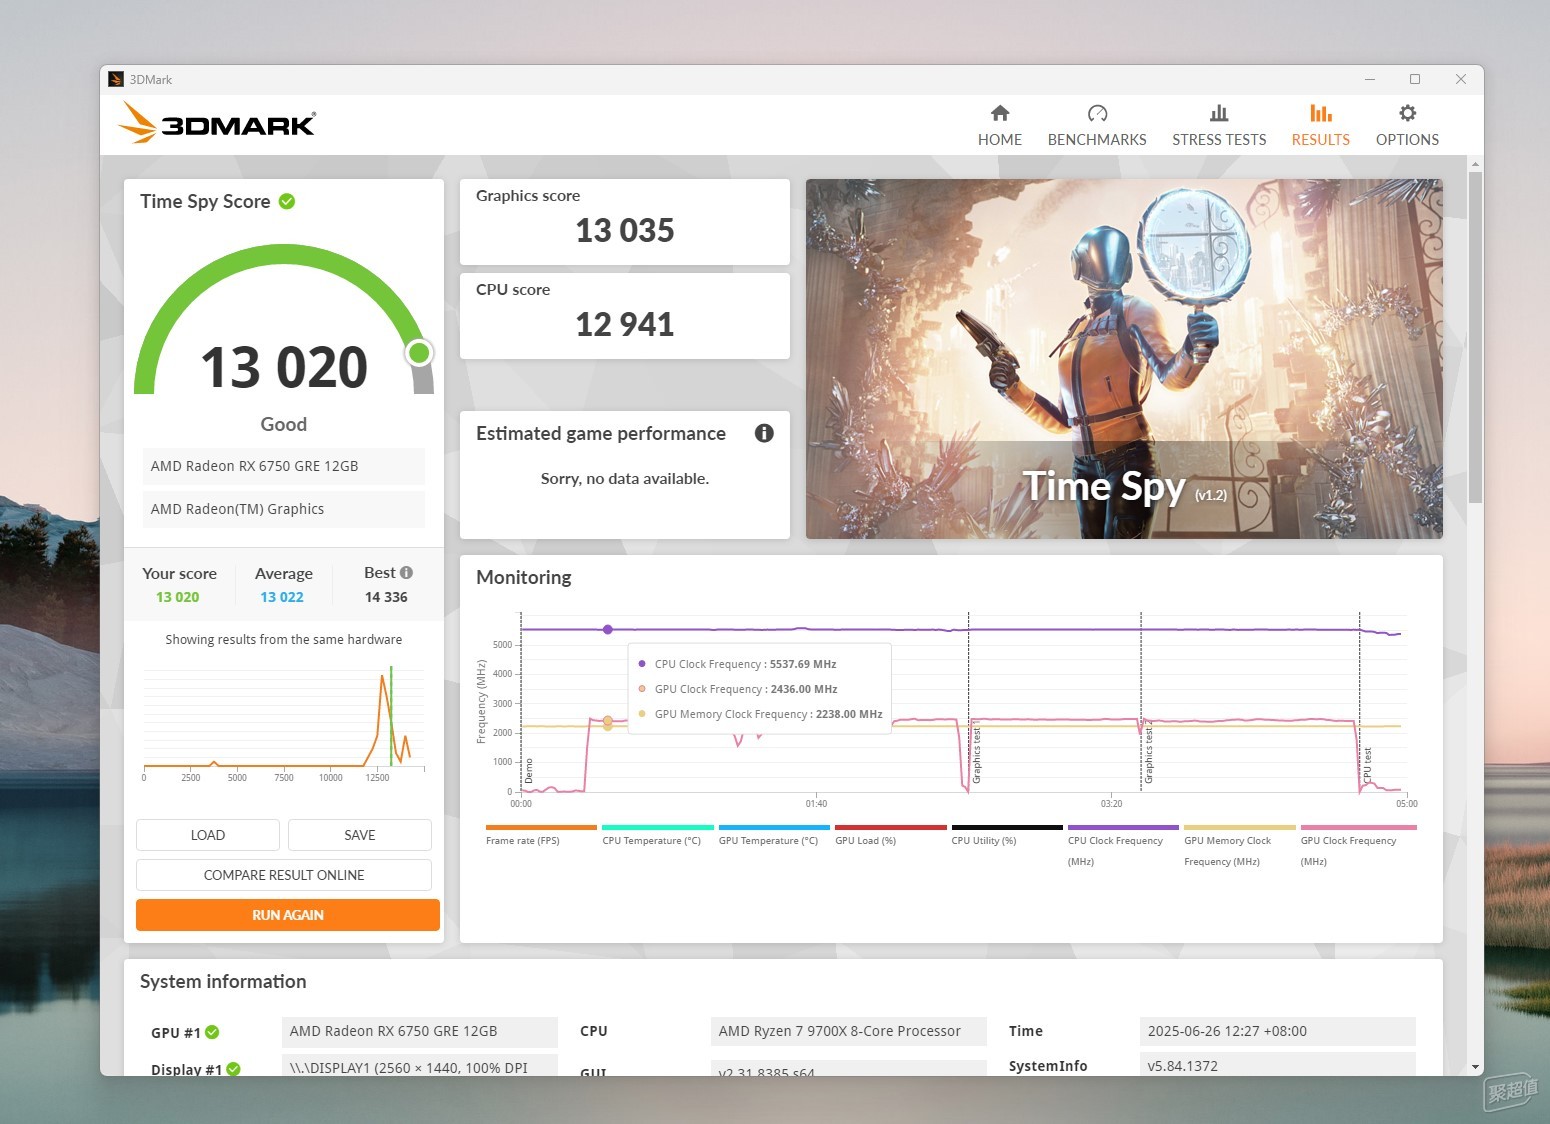Click the AMD Radeon(TM) Graphics label

tap(284, 509)
